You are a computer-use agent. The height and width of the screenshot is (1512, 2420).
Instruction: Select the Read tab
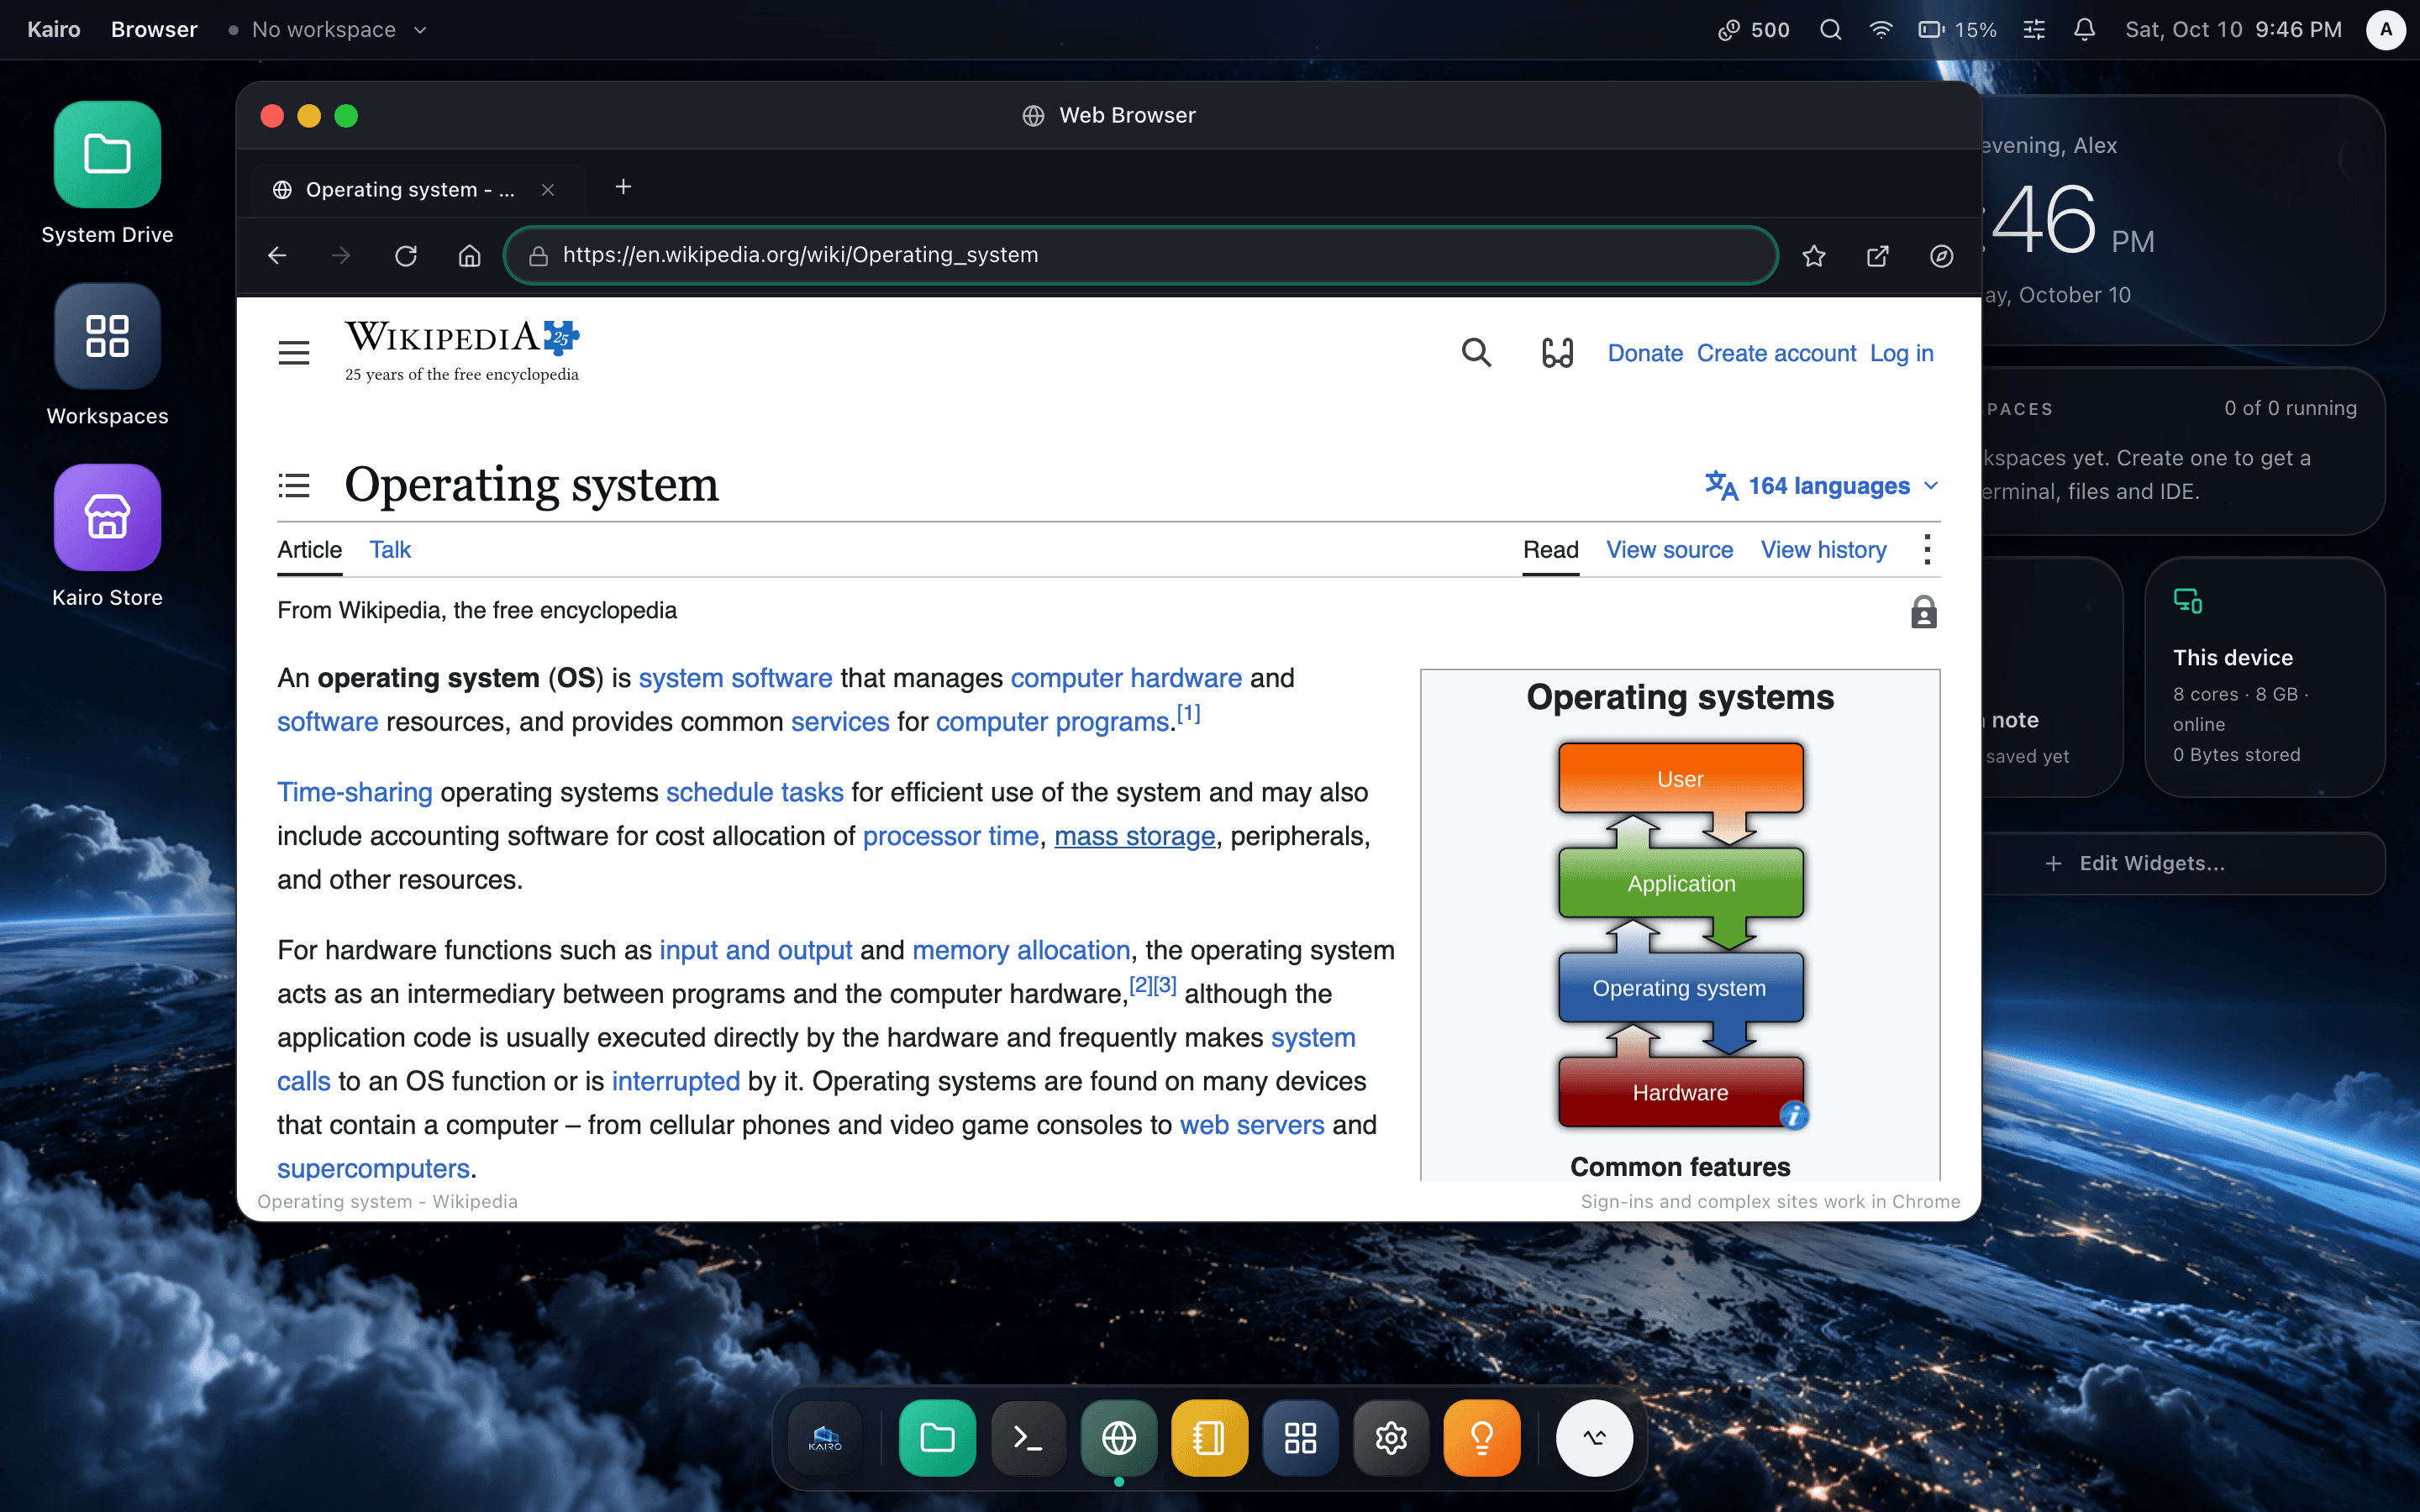click(x=1550, y=549)
